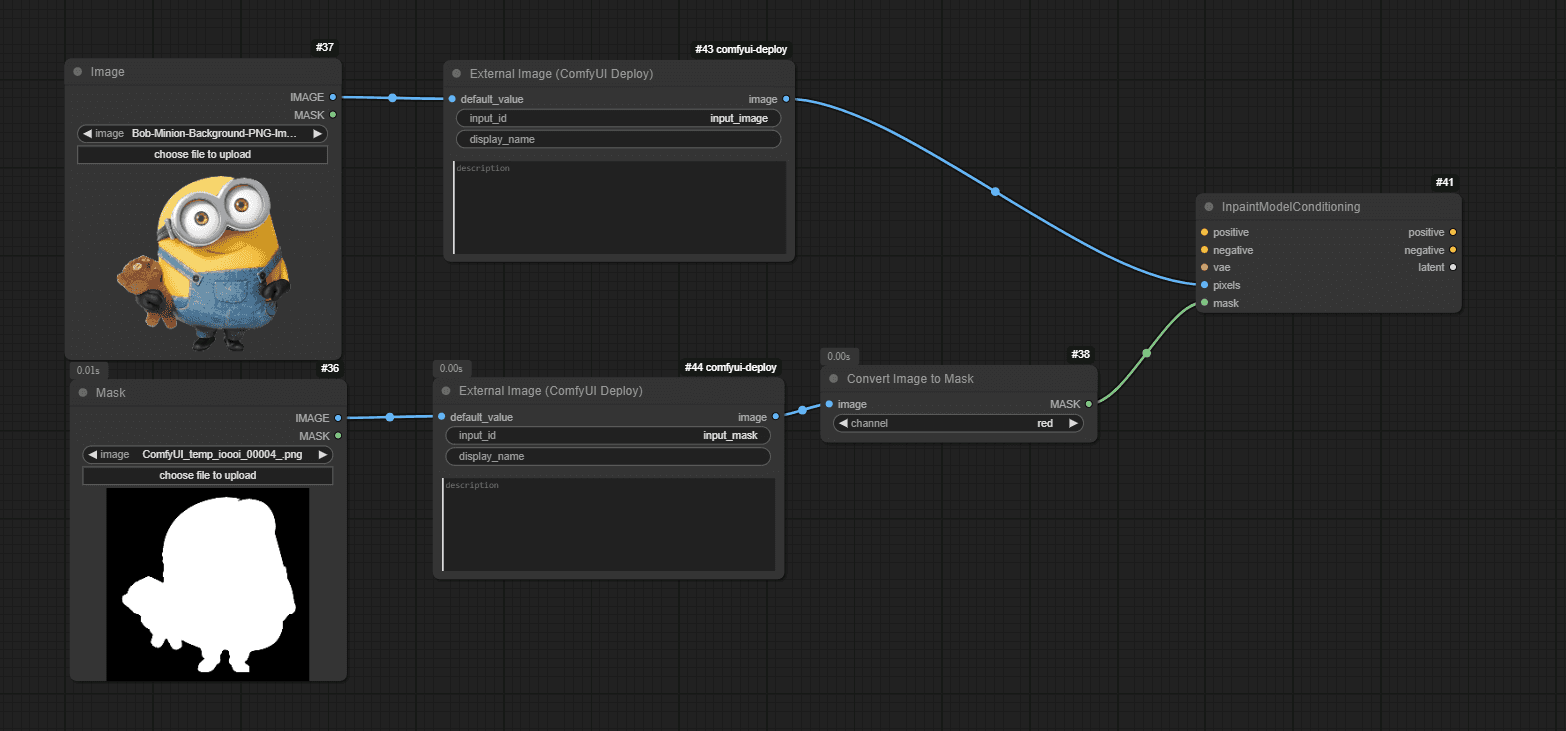Click the mask input port on InpaintModelConditioning

(1204, 303)
